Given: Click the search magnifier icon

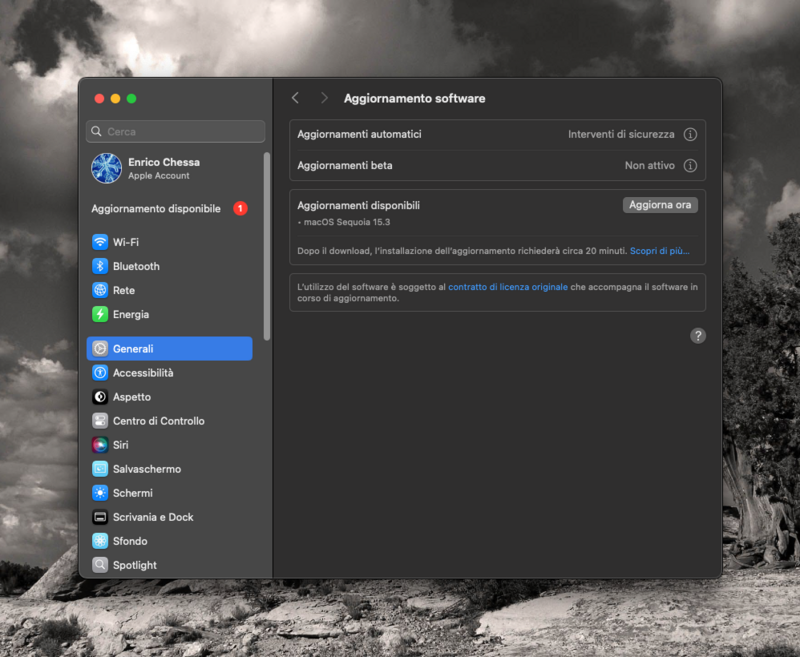Looking at the screenshot, I should tap(96, 132).
